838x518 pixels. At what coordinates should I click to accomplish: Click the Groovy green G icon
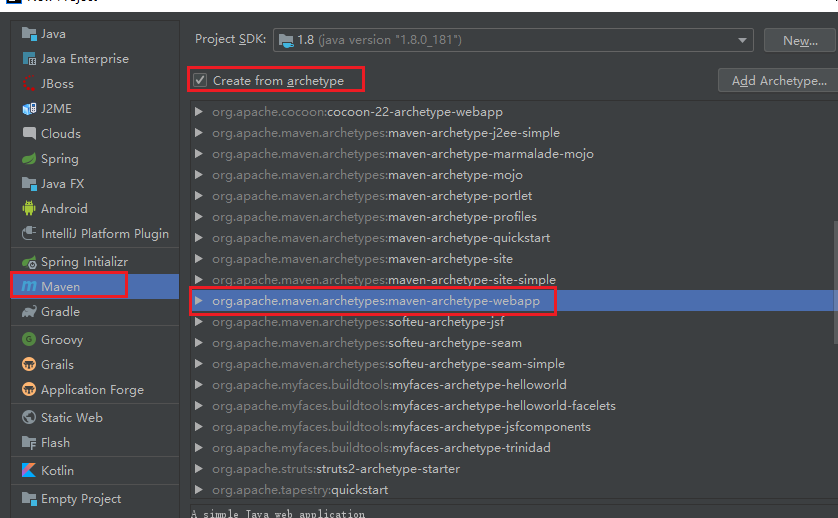29,339
